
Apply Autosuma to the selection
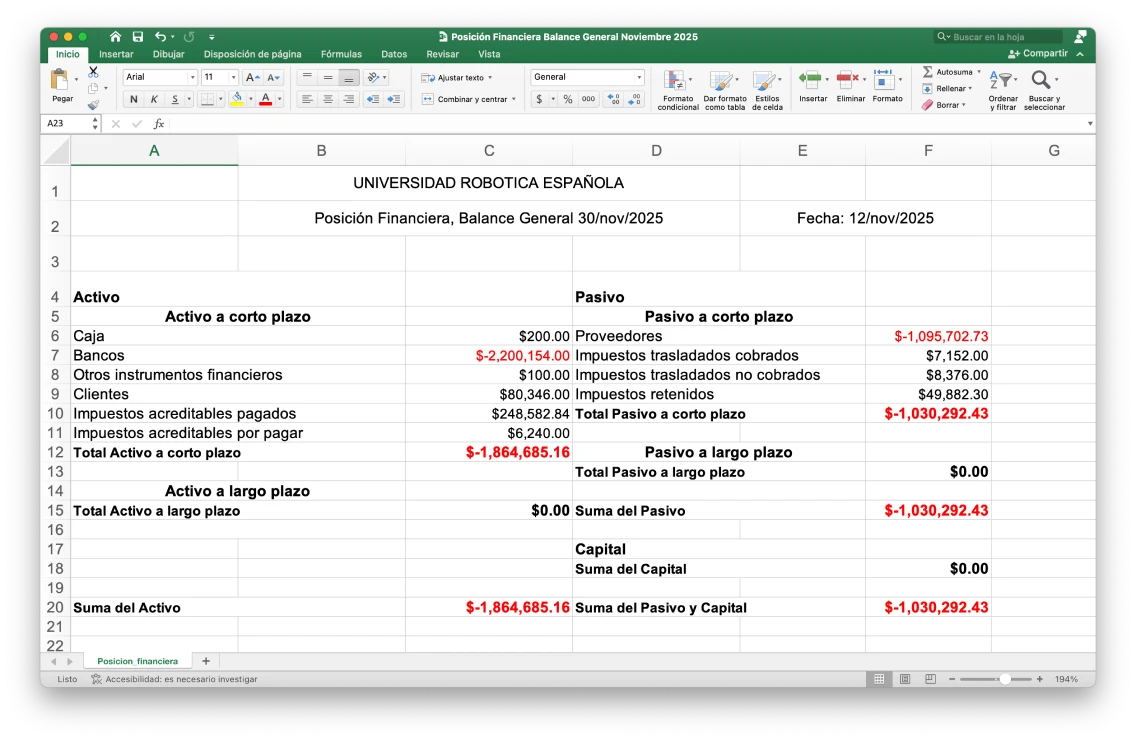pos(948,71)
